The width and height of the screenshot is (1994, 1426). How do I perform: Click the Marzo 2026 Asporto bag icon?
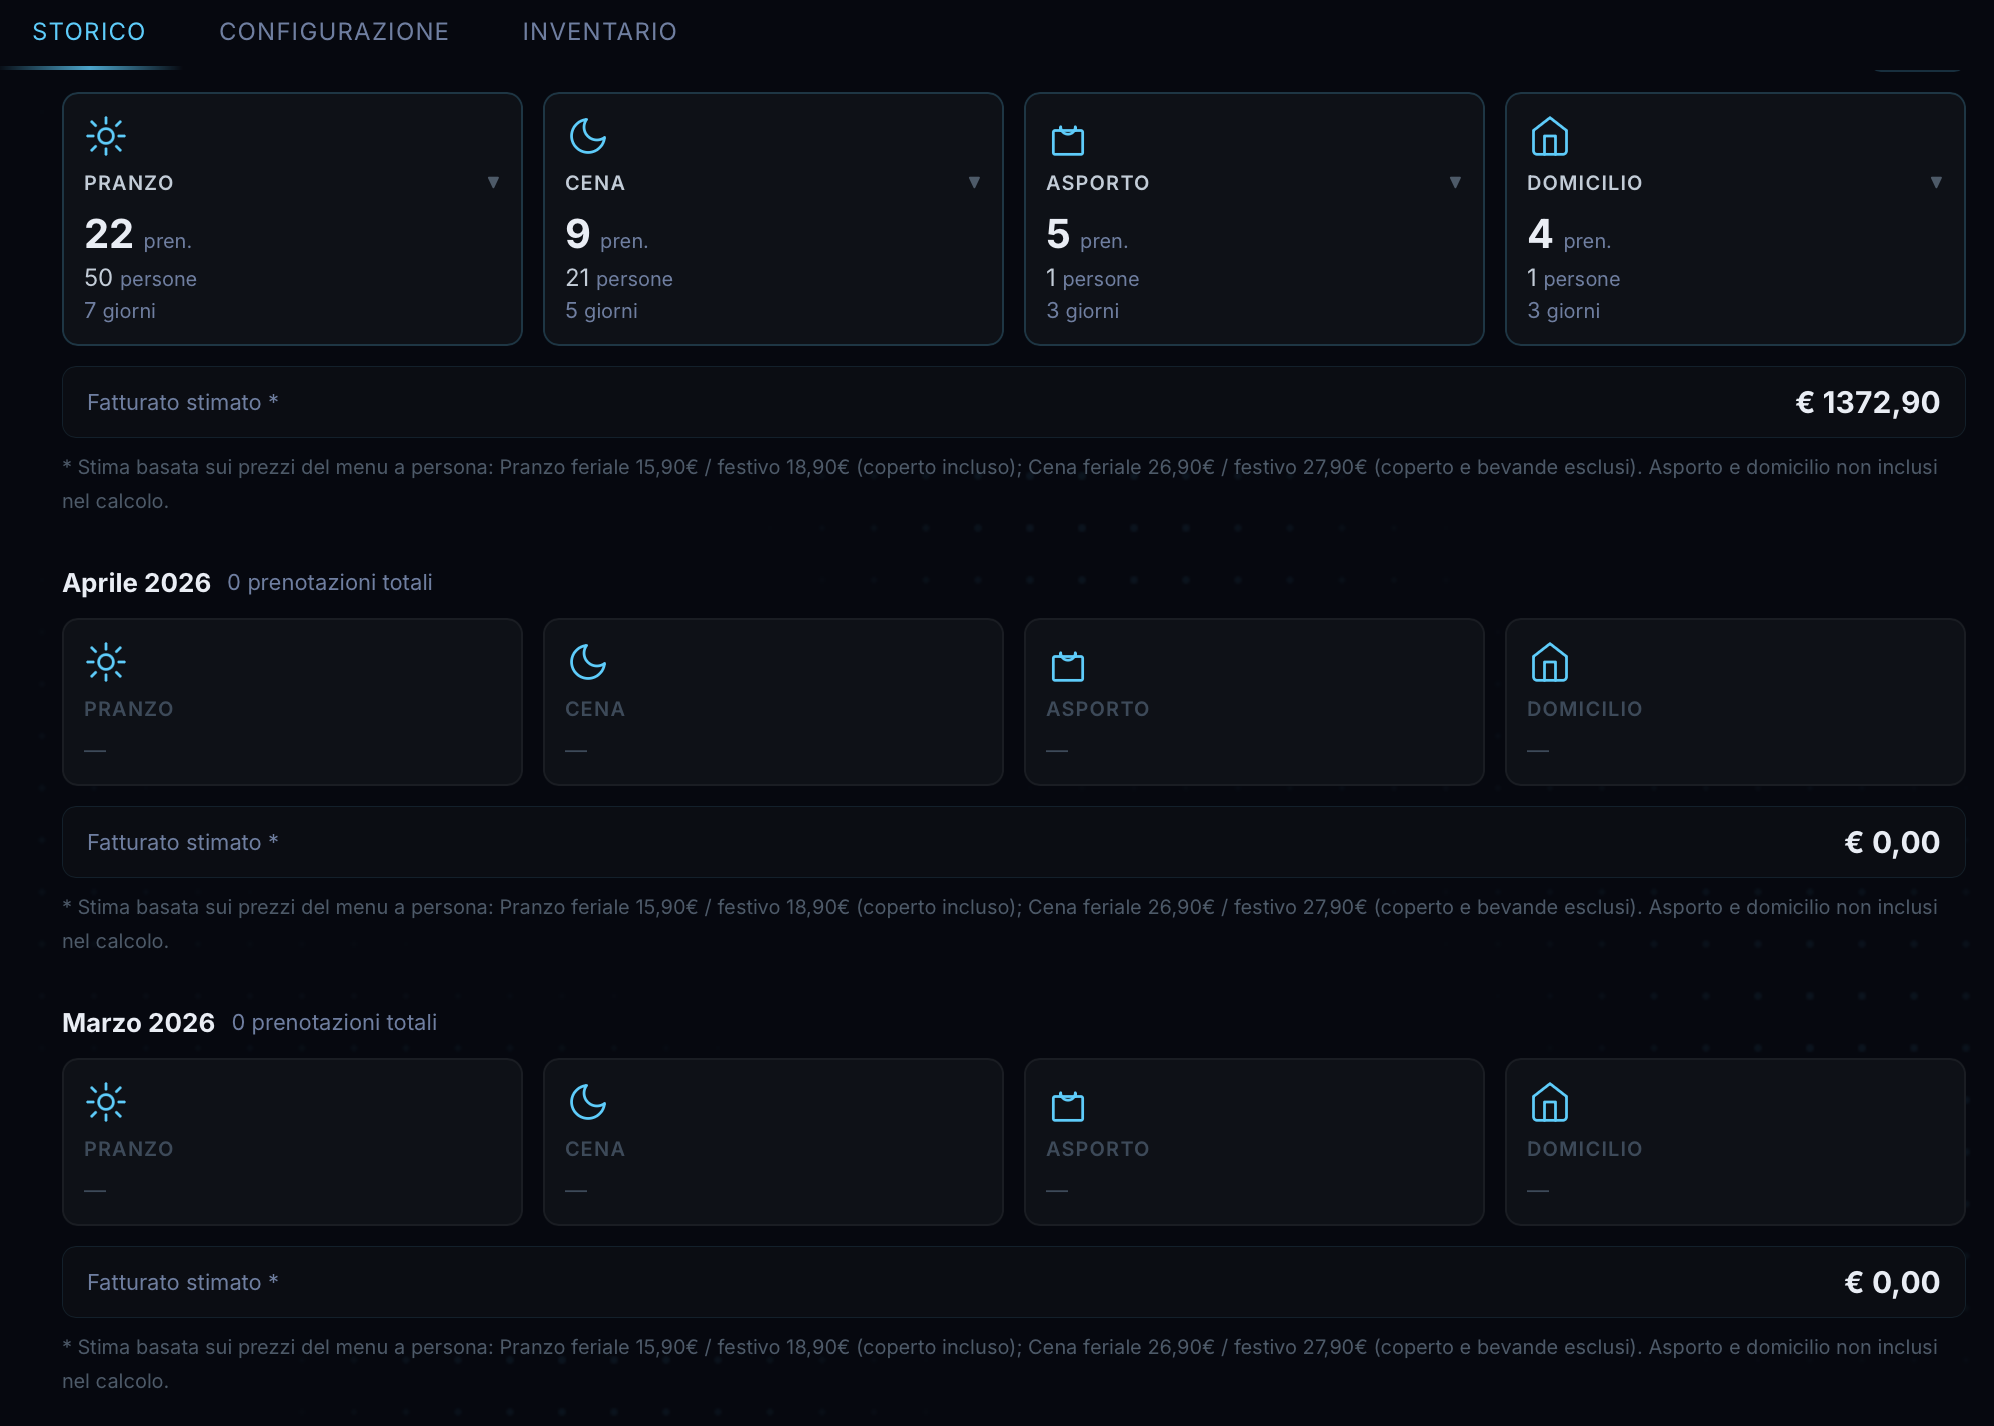(x=1068, y=1106)
